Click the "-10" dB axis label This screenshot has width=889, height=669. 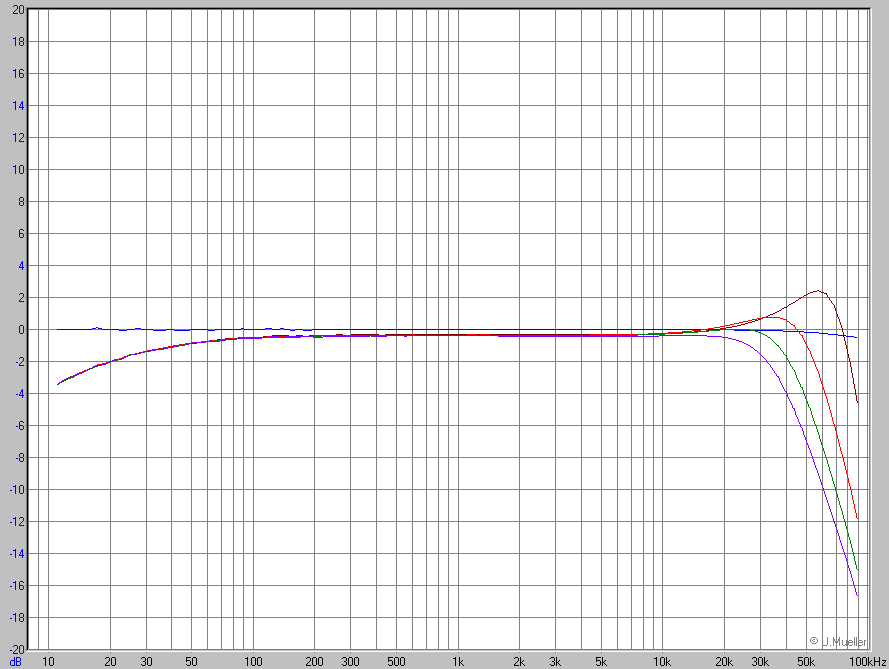(17, 490)
